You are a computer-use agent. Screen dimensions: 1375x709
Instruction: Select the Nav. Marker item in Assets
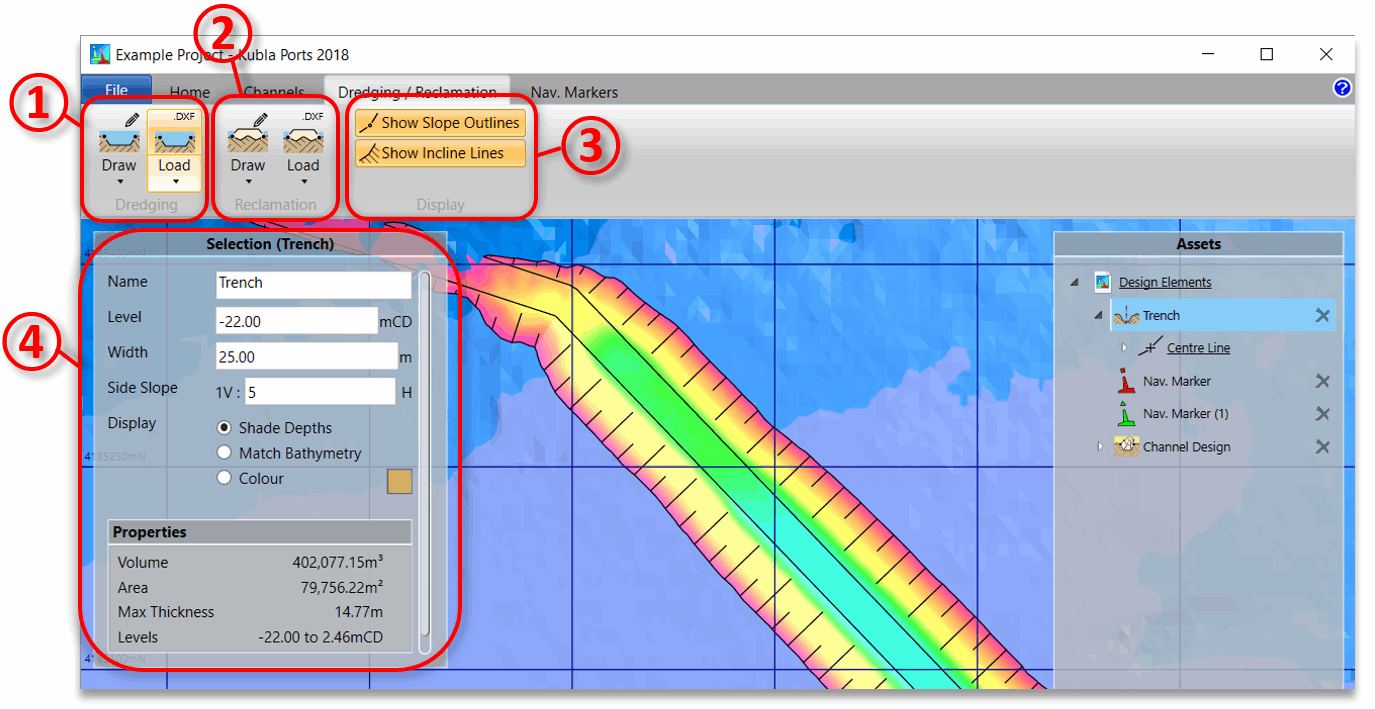click(x=1177, y=381)
